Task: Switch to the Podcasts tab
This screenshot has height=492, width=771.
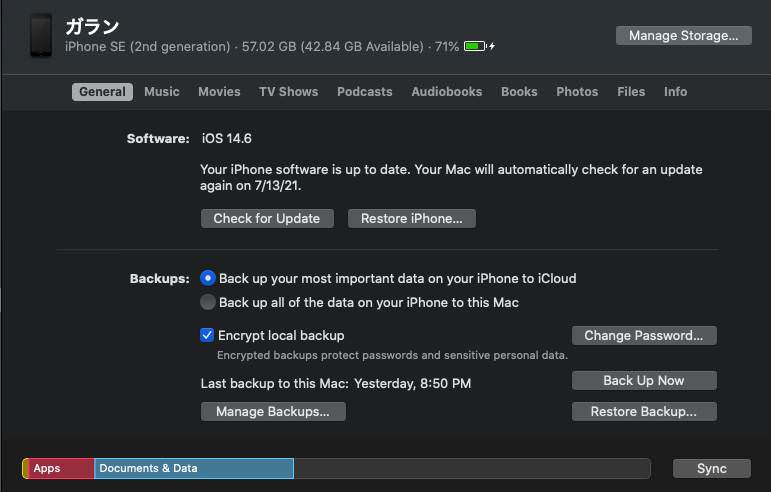Action: click(365, 92)
